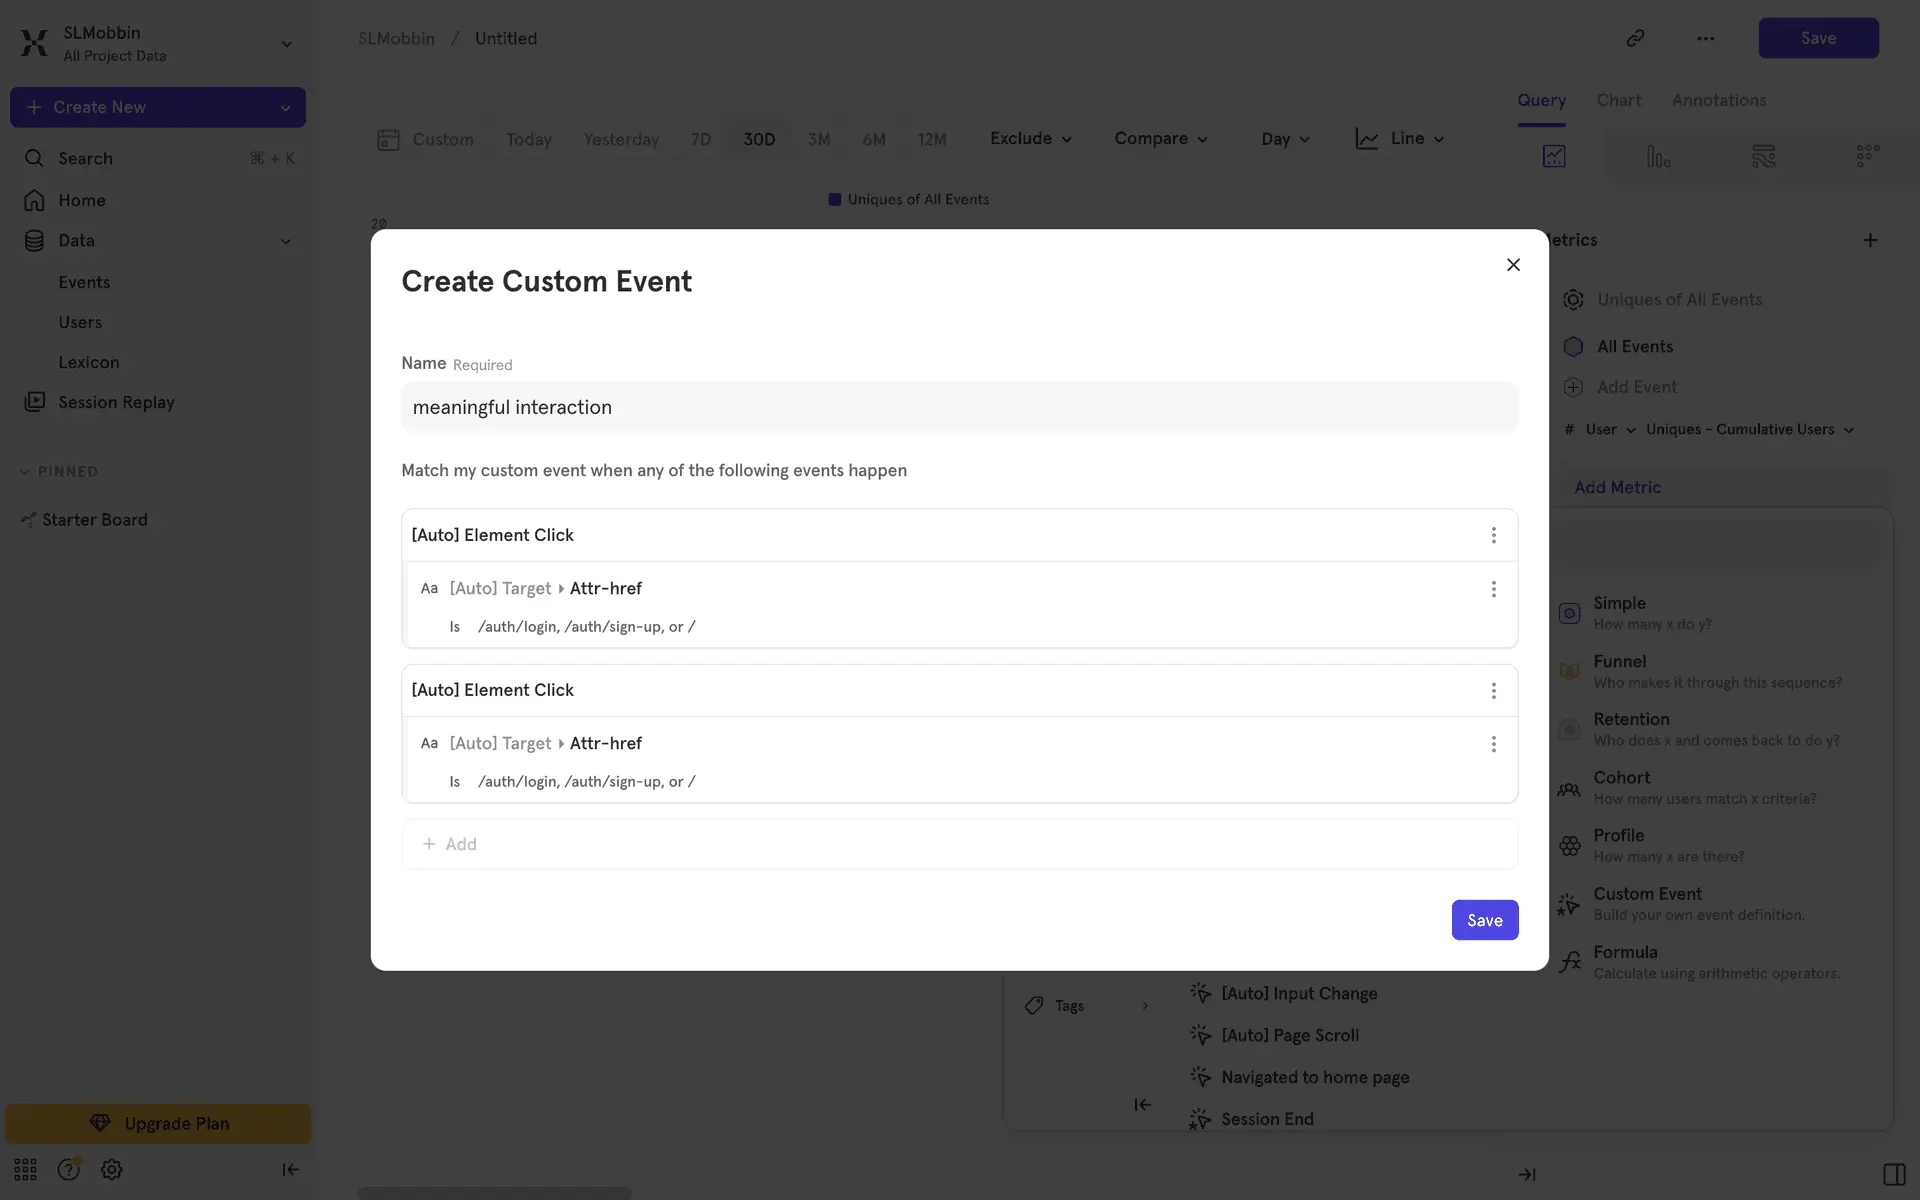Click the plus icon beside Metrics
The width and height of the screenshot is (1920, 1200).
[1870, 240]
